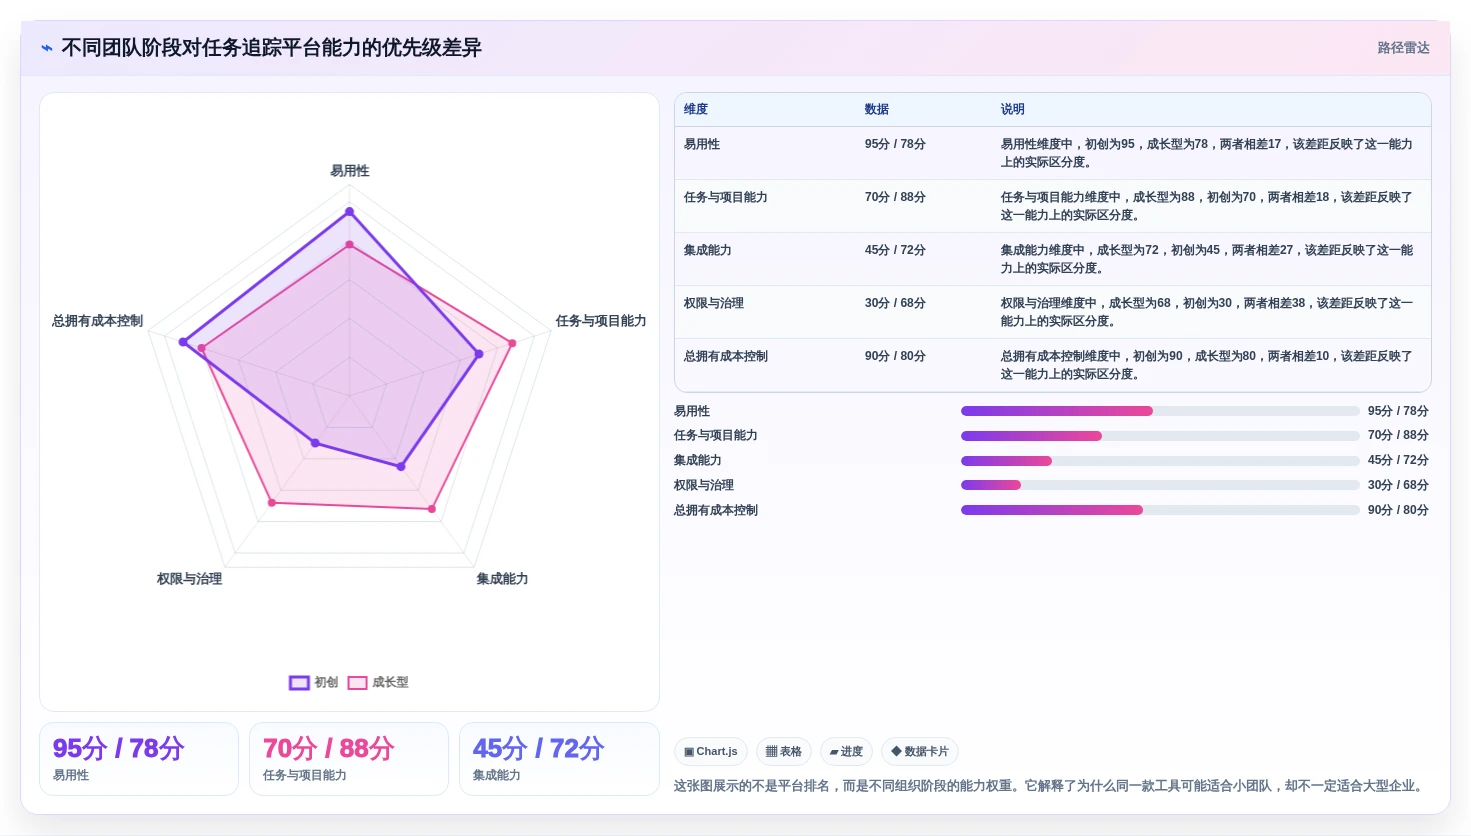The image size is (1471, 836).
Task: Click the 总拥有成本控制 progress bar
Action: point(1160,510)
